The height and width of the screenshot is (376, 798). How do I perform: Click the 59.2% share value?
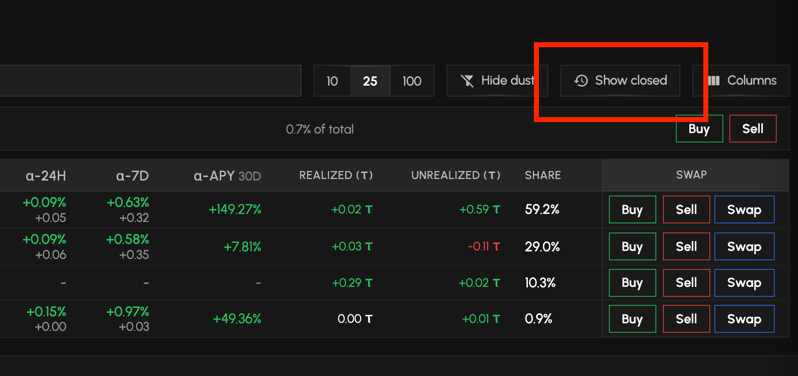(x=542, y=210)
